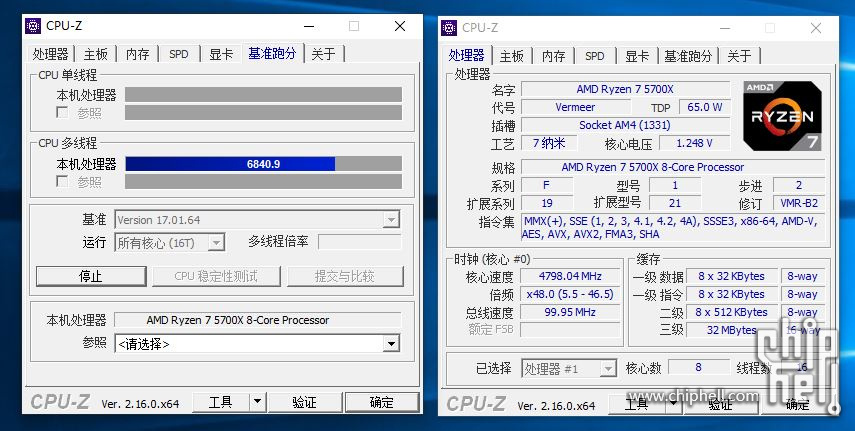Toggle the 参照 checkbox under CPU 单线程
The image size is (855, 431).
63,112
